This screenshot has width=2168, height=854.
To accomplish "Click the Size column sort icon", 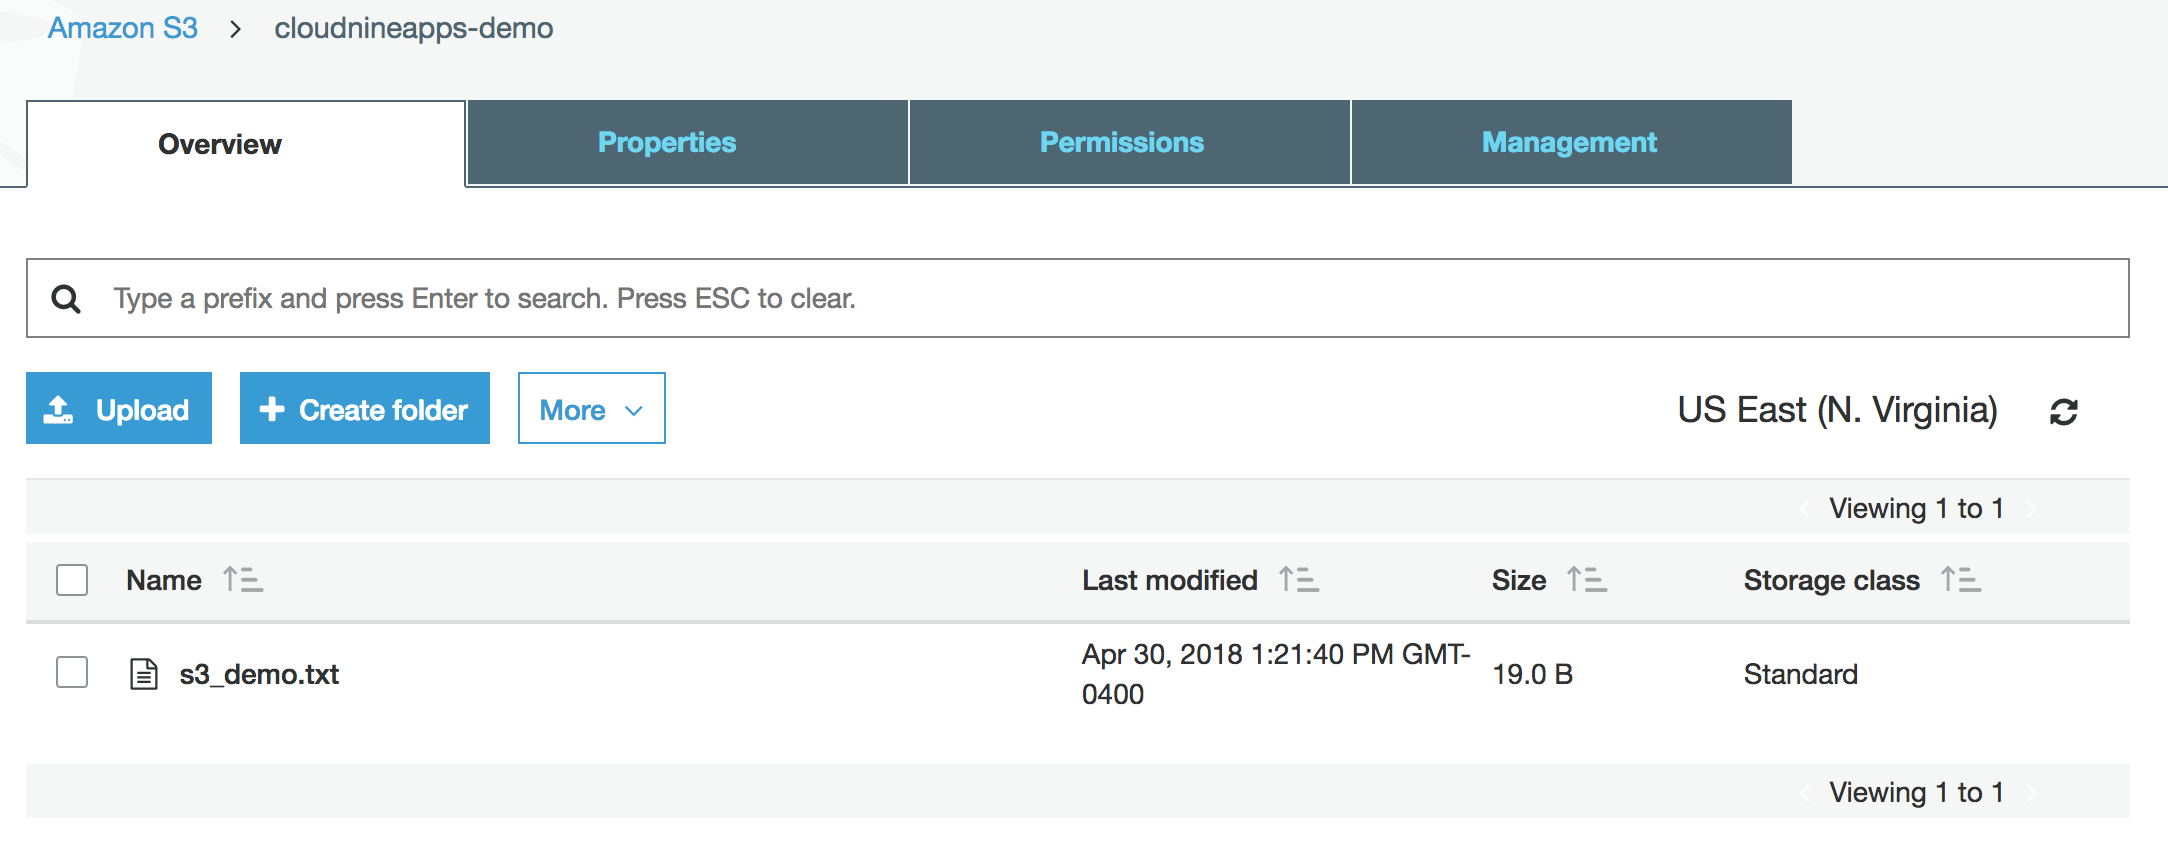I will point(1586,580).
